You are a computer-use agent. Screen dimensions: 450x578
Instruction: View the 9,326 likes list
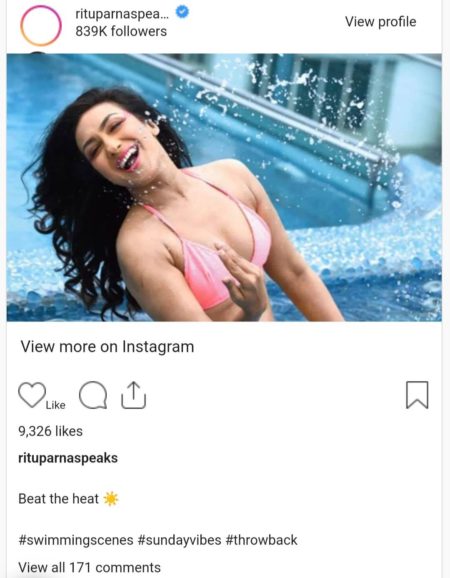click(x=50, y=431)
